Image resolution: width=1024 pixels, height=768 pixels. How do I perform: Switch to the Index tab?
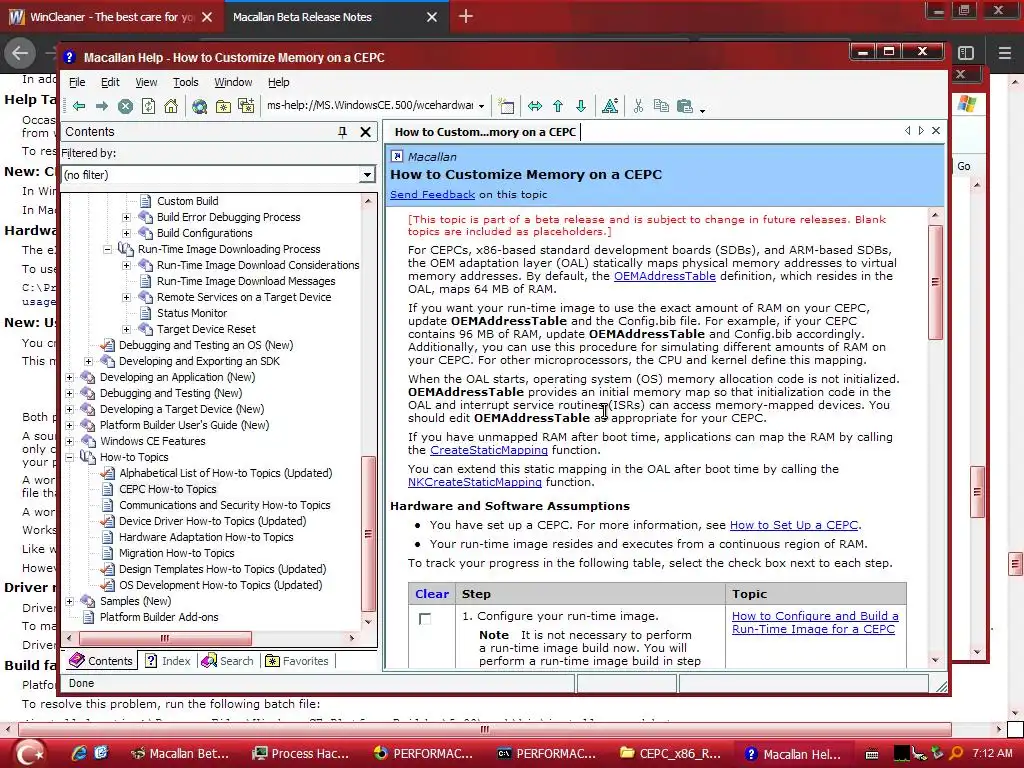[168, 661]
